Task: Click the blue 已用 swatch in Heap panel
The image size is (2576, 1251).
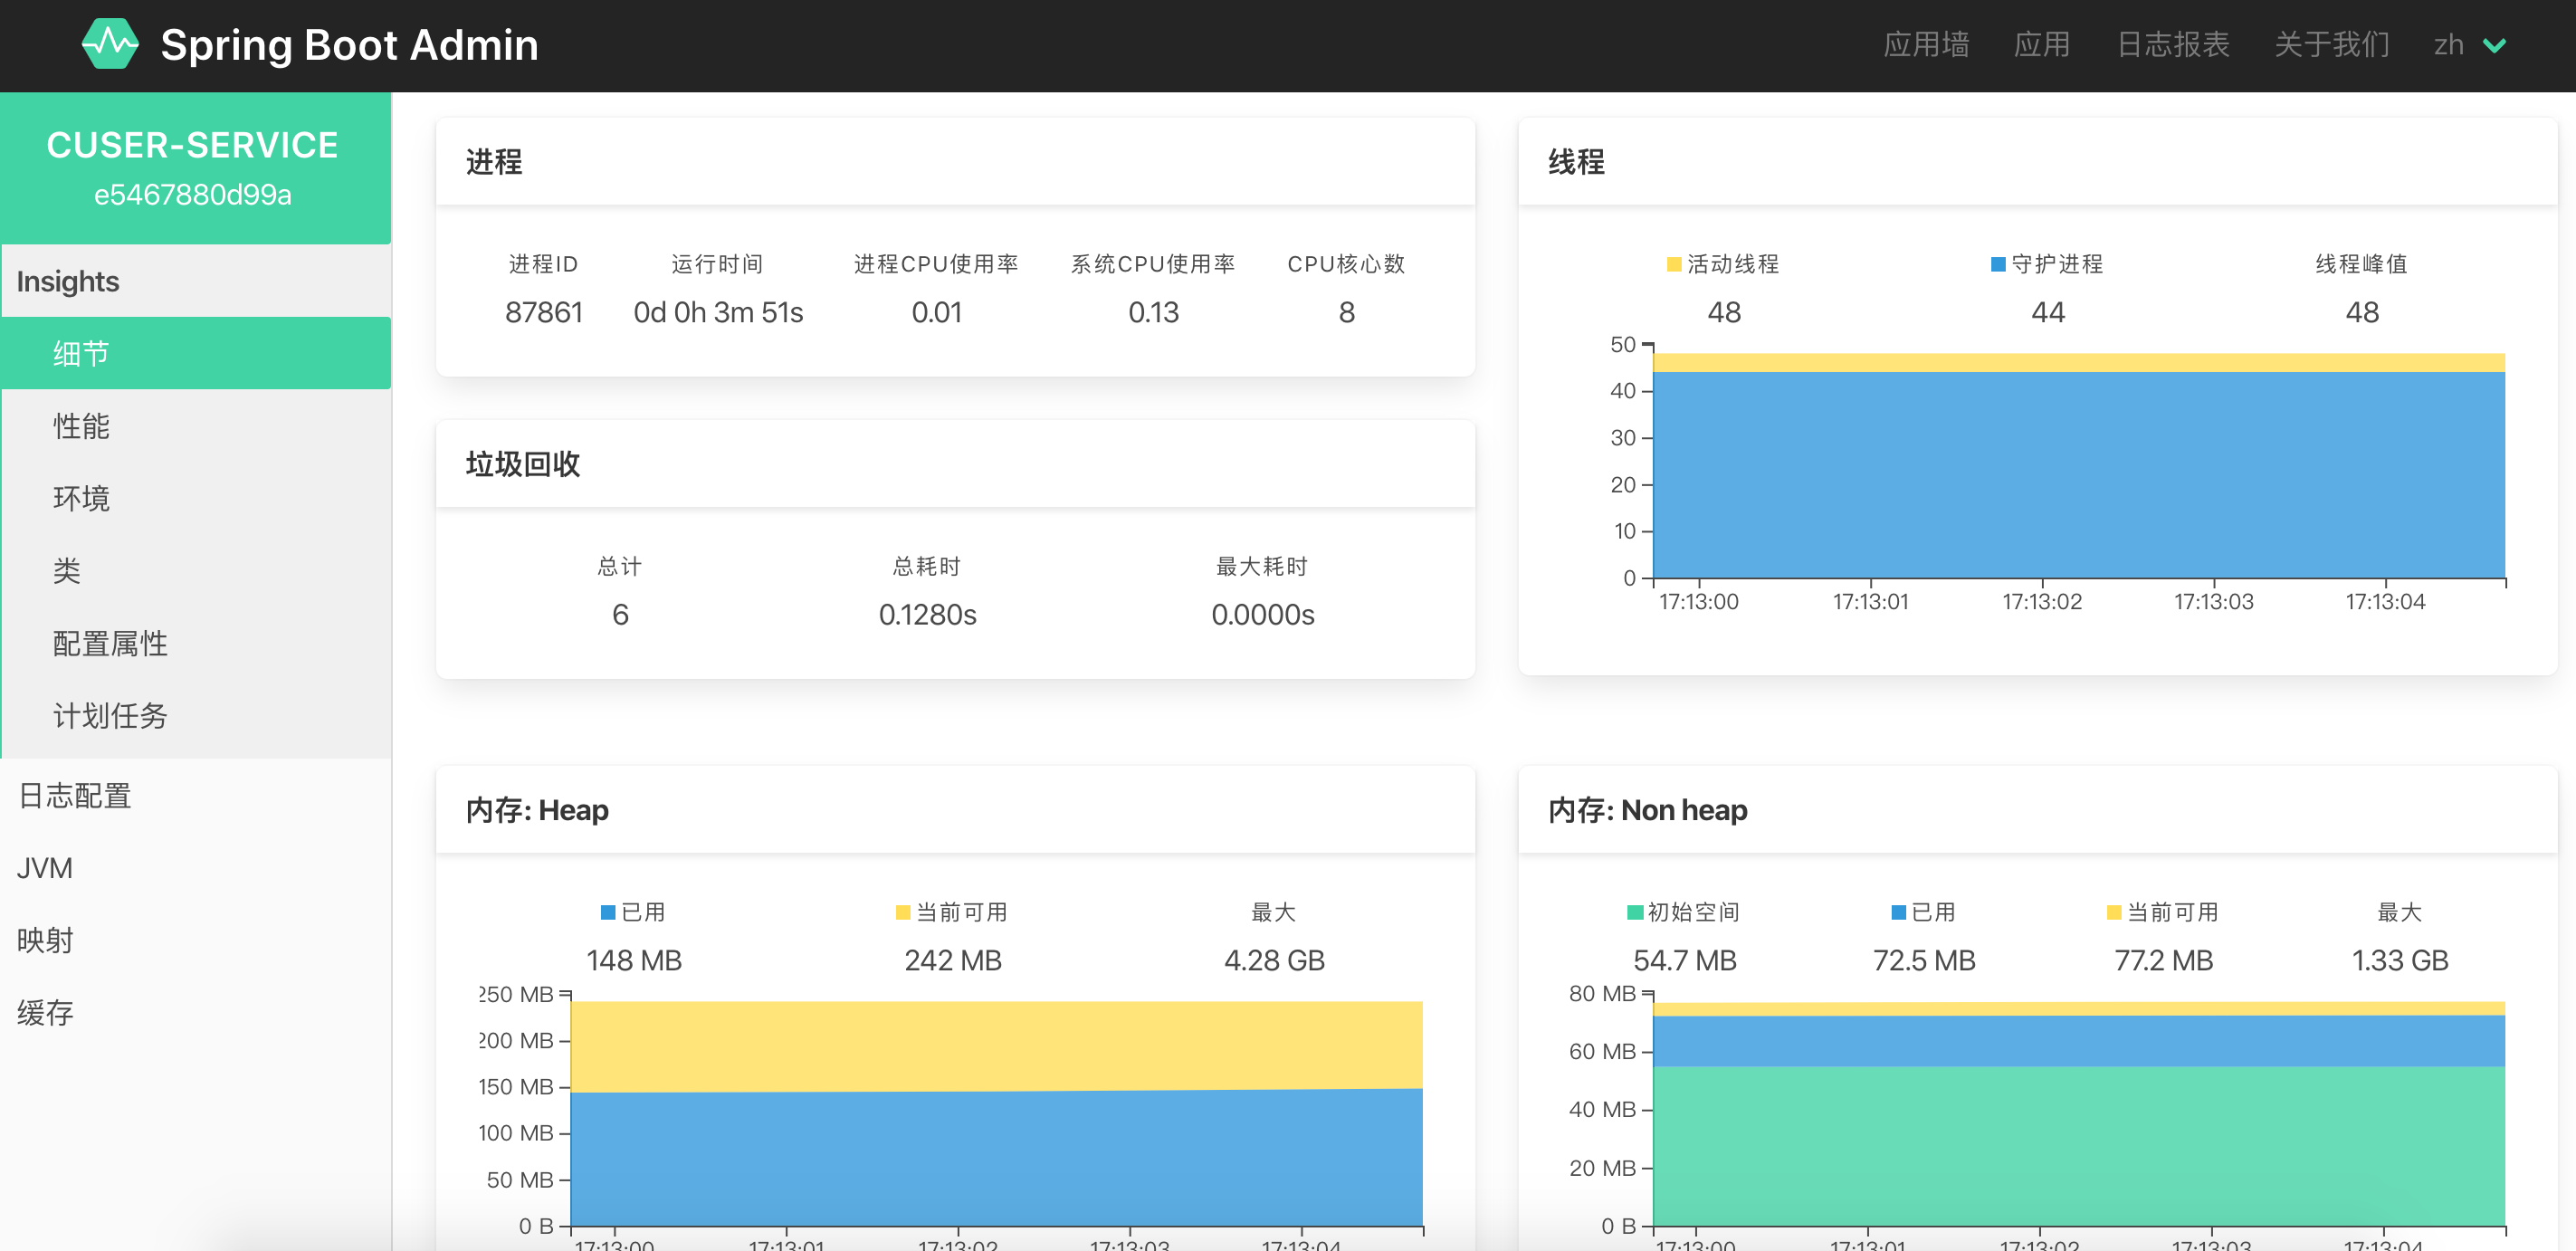Action: point(608,912)
